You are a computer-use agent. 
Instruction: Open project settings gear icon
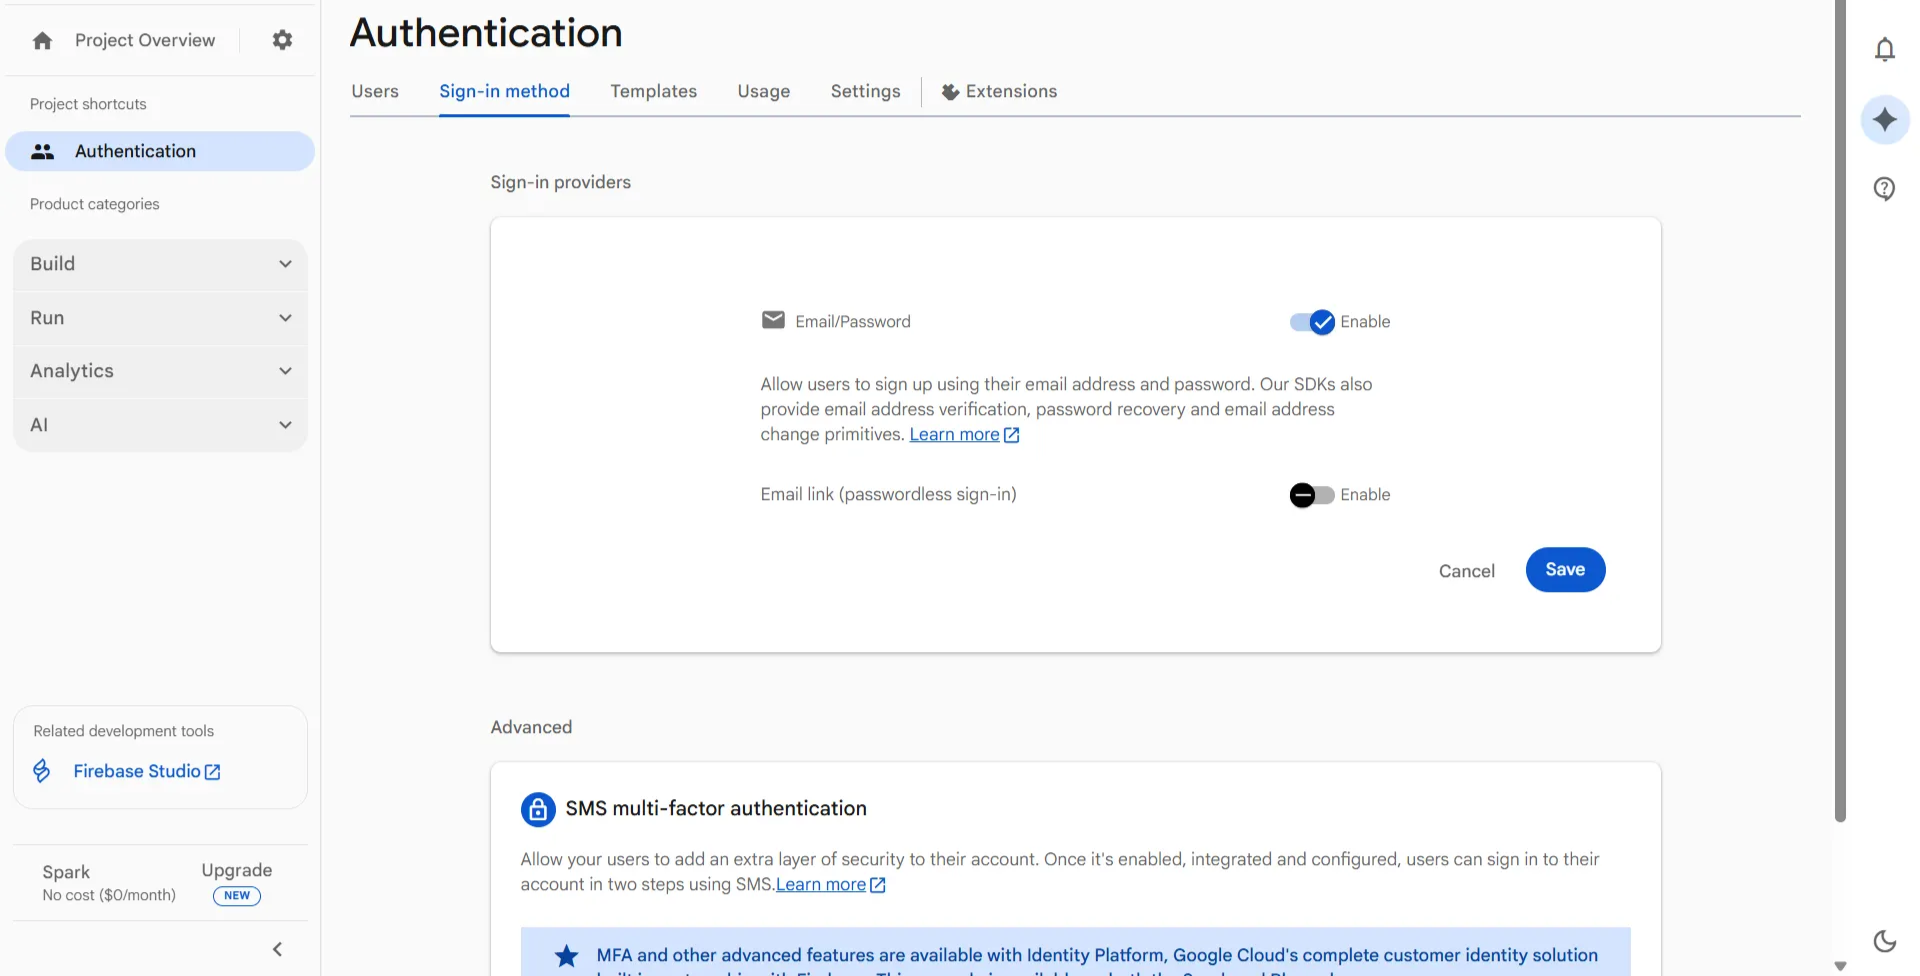283,40
